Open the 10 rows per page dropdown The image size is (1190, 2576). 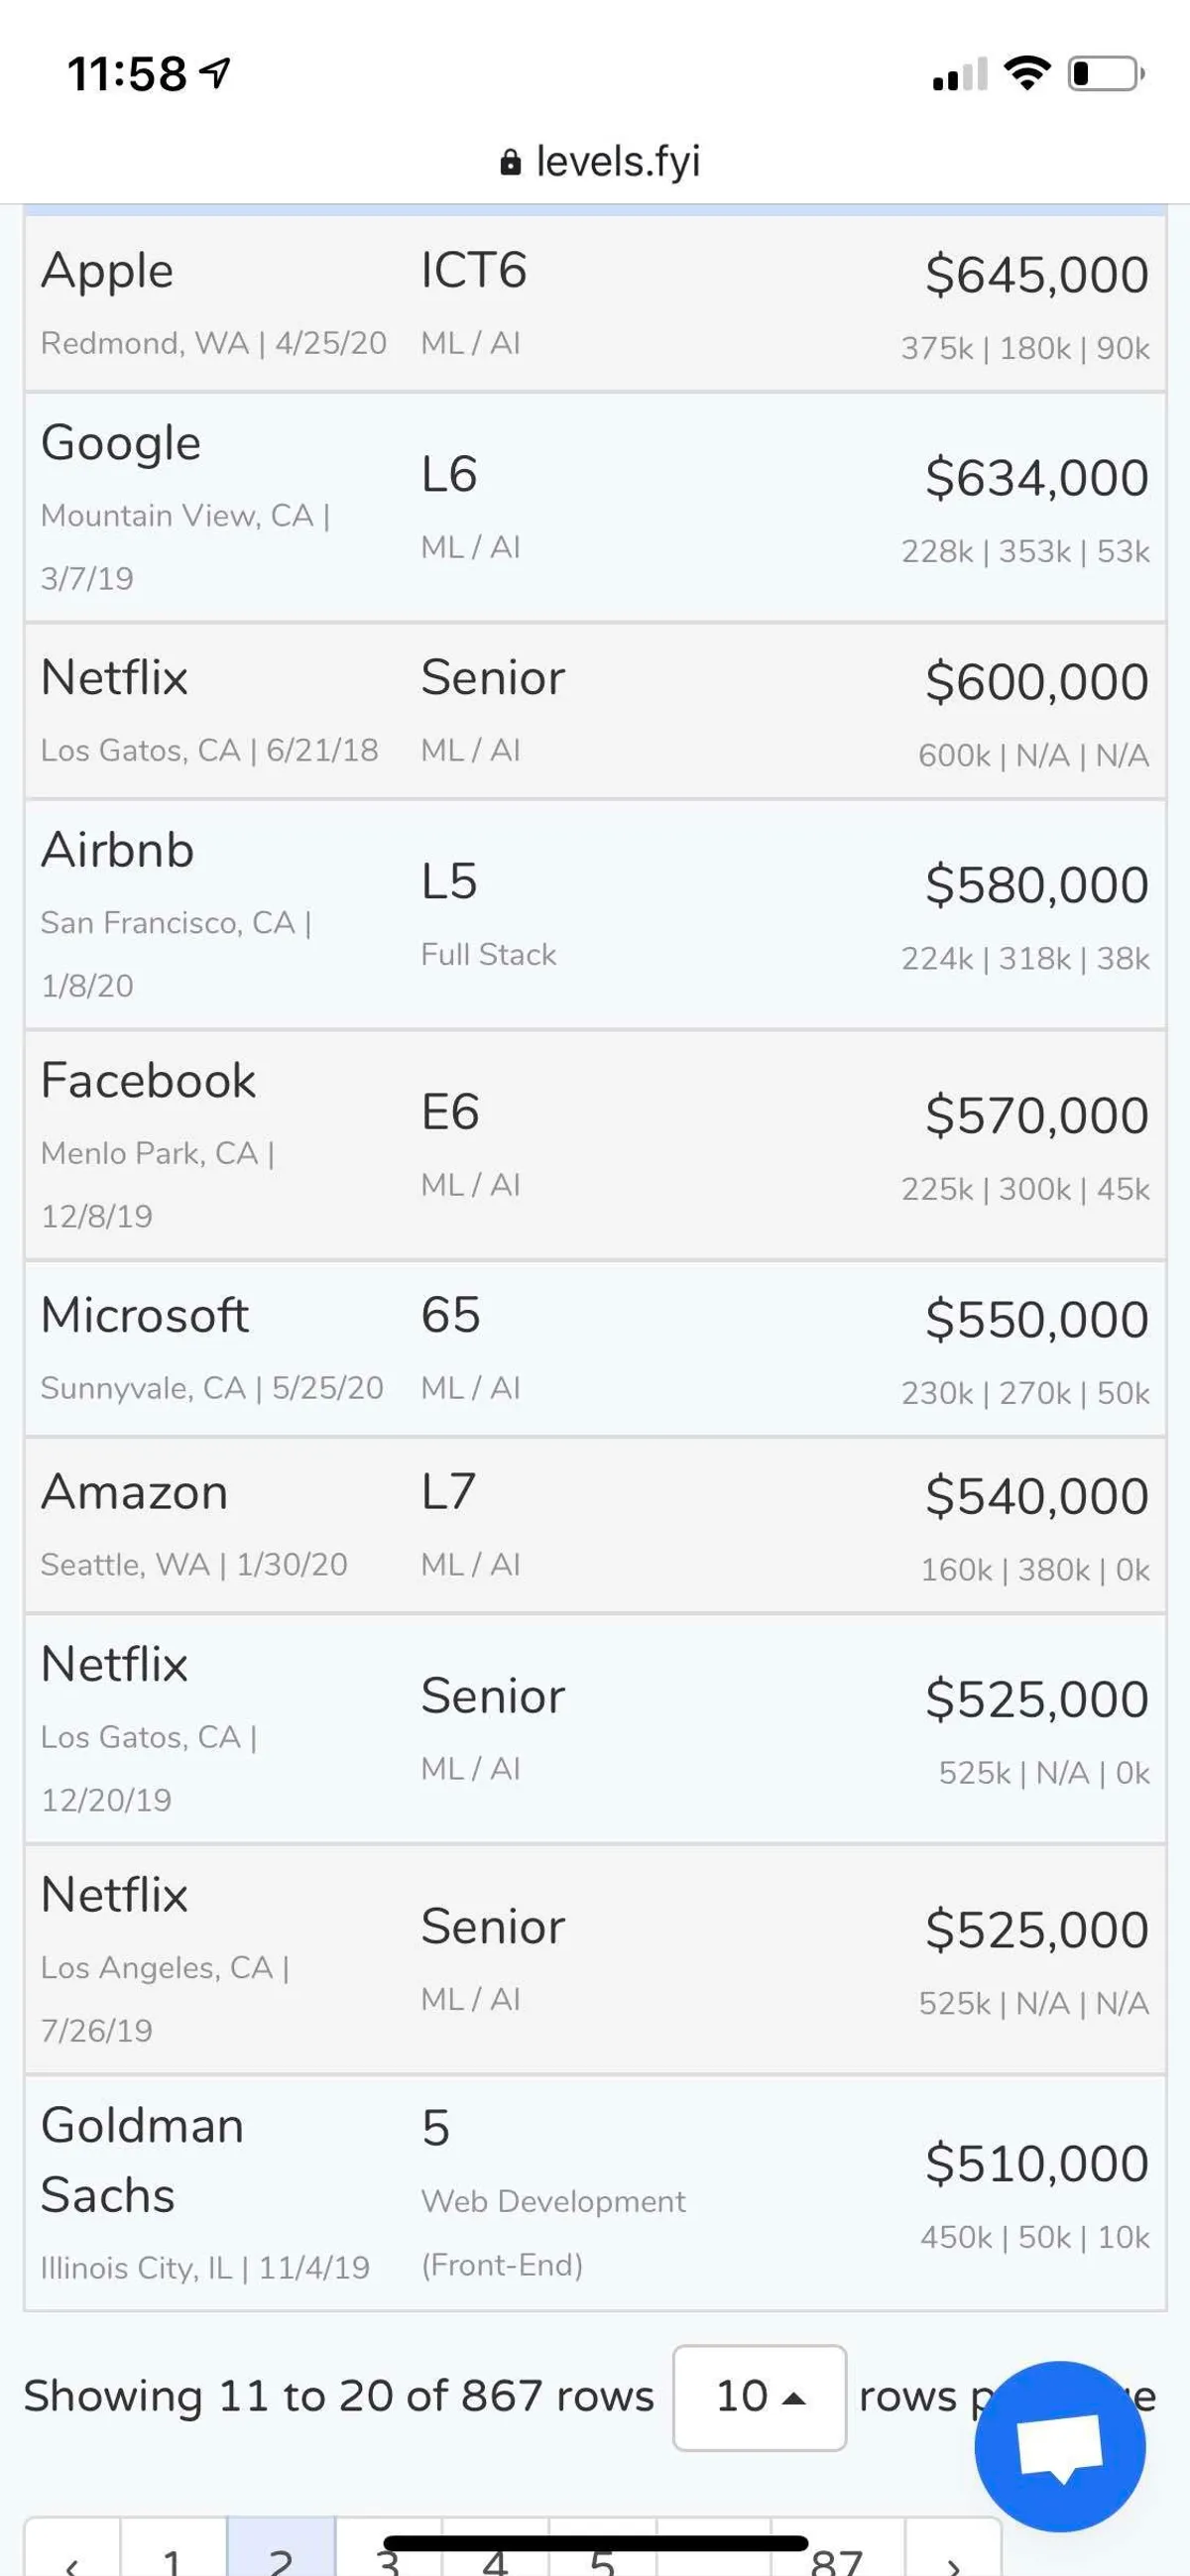tap(759, 2397)
